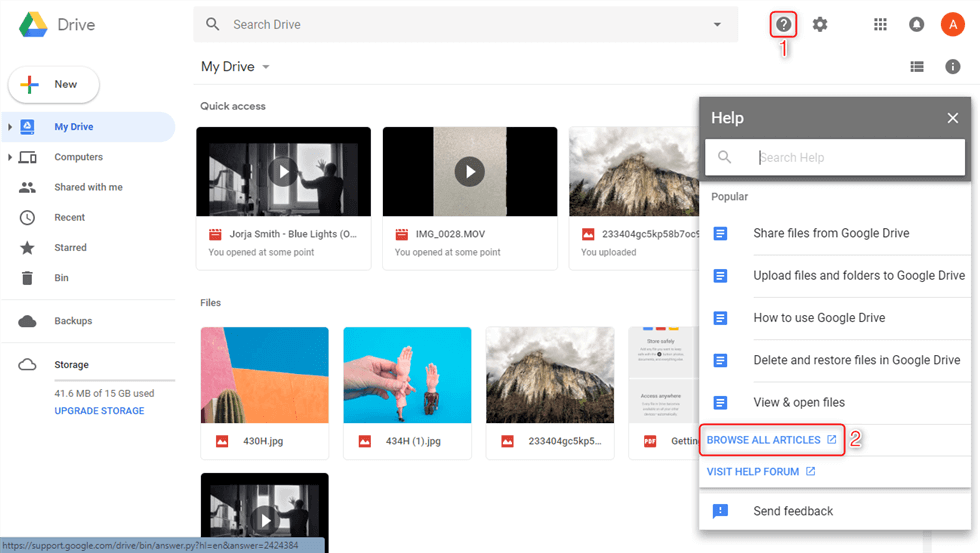This screenshot has width=980, height=553.
Task: Play the IMG_0028.MOV video thumbnail
Action: coord(469,172)
